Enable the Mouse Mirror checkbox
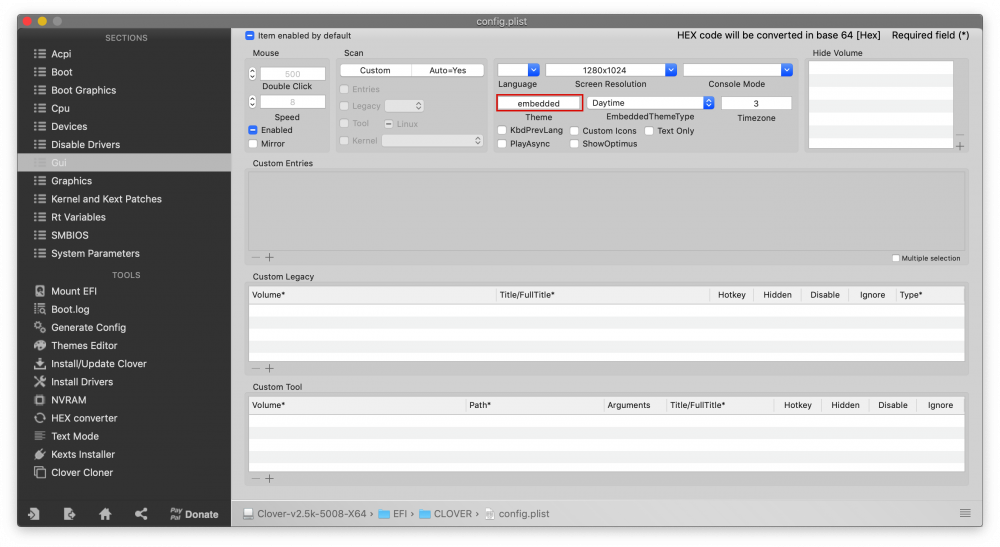This screenshot has width=1000, height=547. tap(253, 144)
